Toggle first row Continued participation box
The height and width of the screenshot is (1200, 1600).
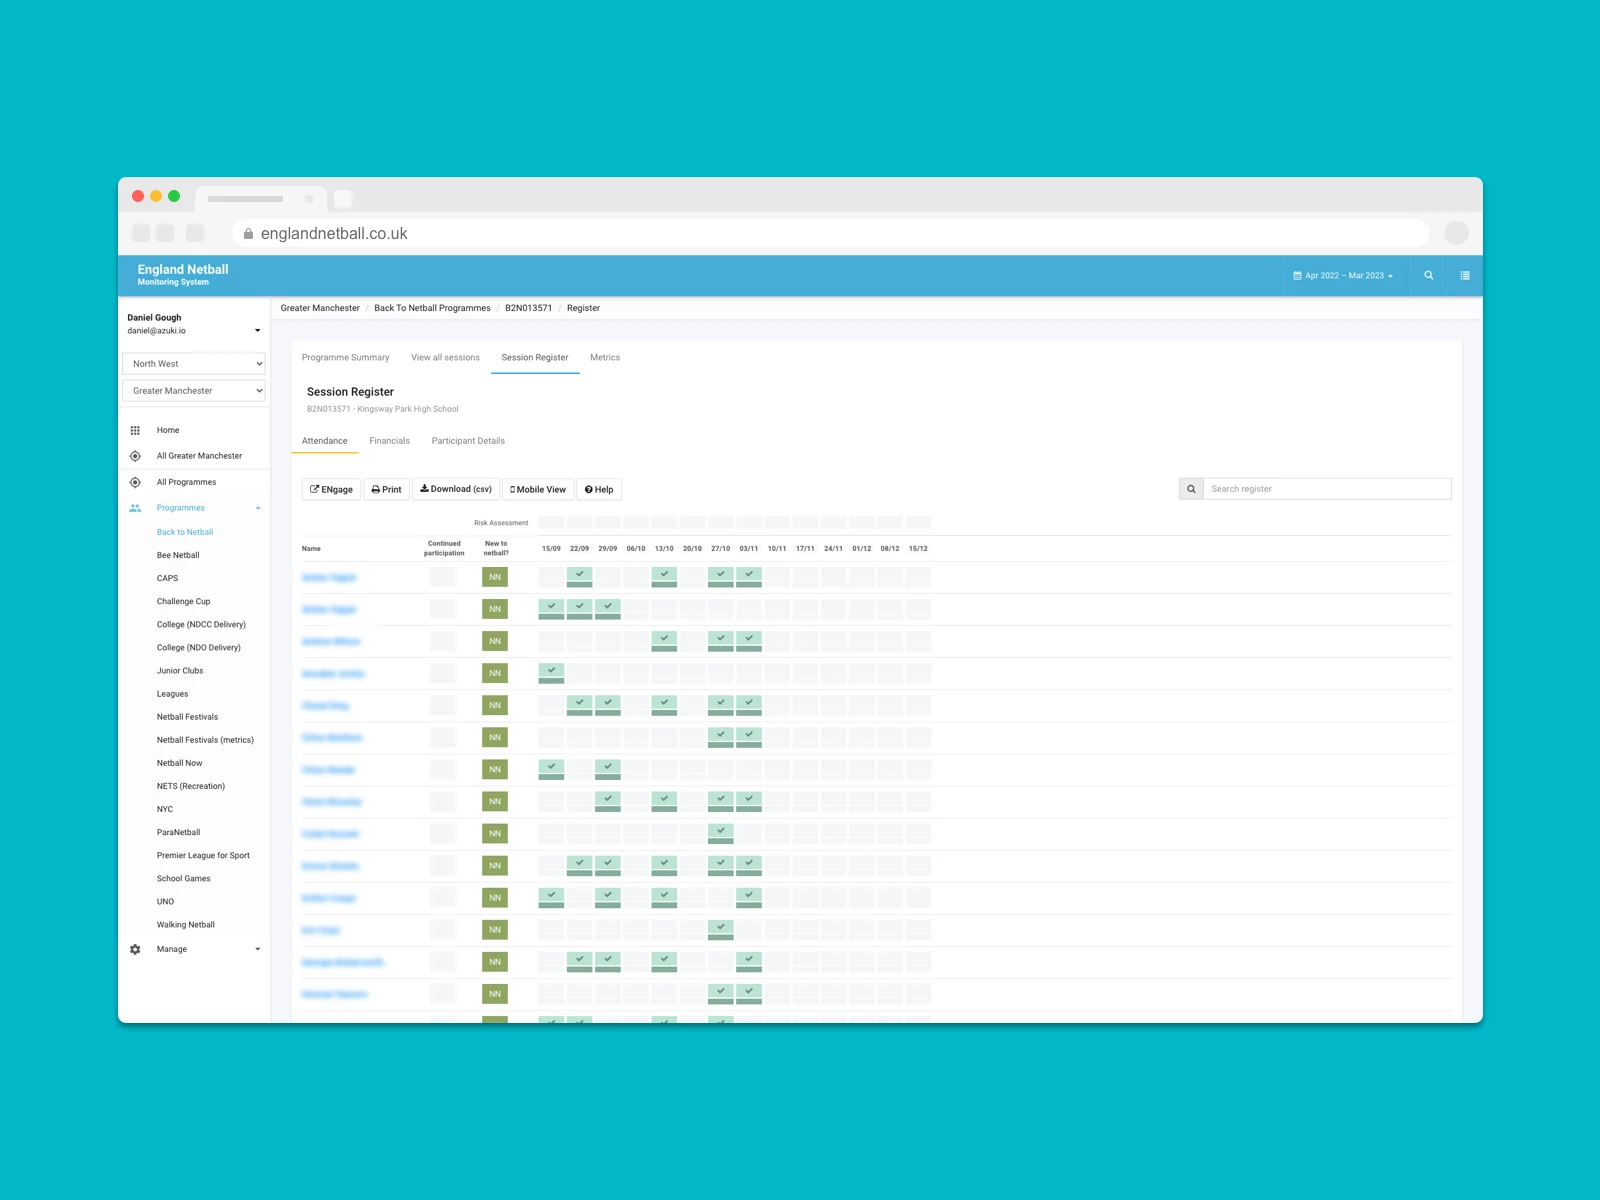click(443, 577)
